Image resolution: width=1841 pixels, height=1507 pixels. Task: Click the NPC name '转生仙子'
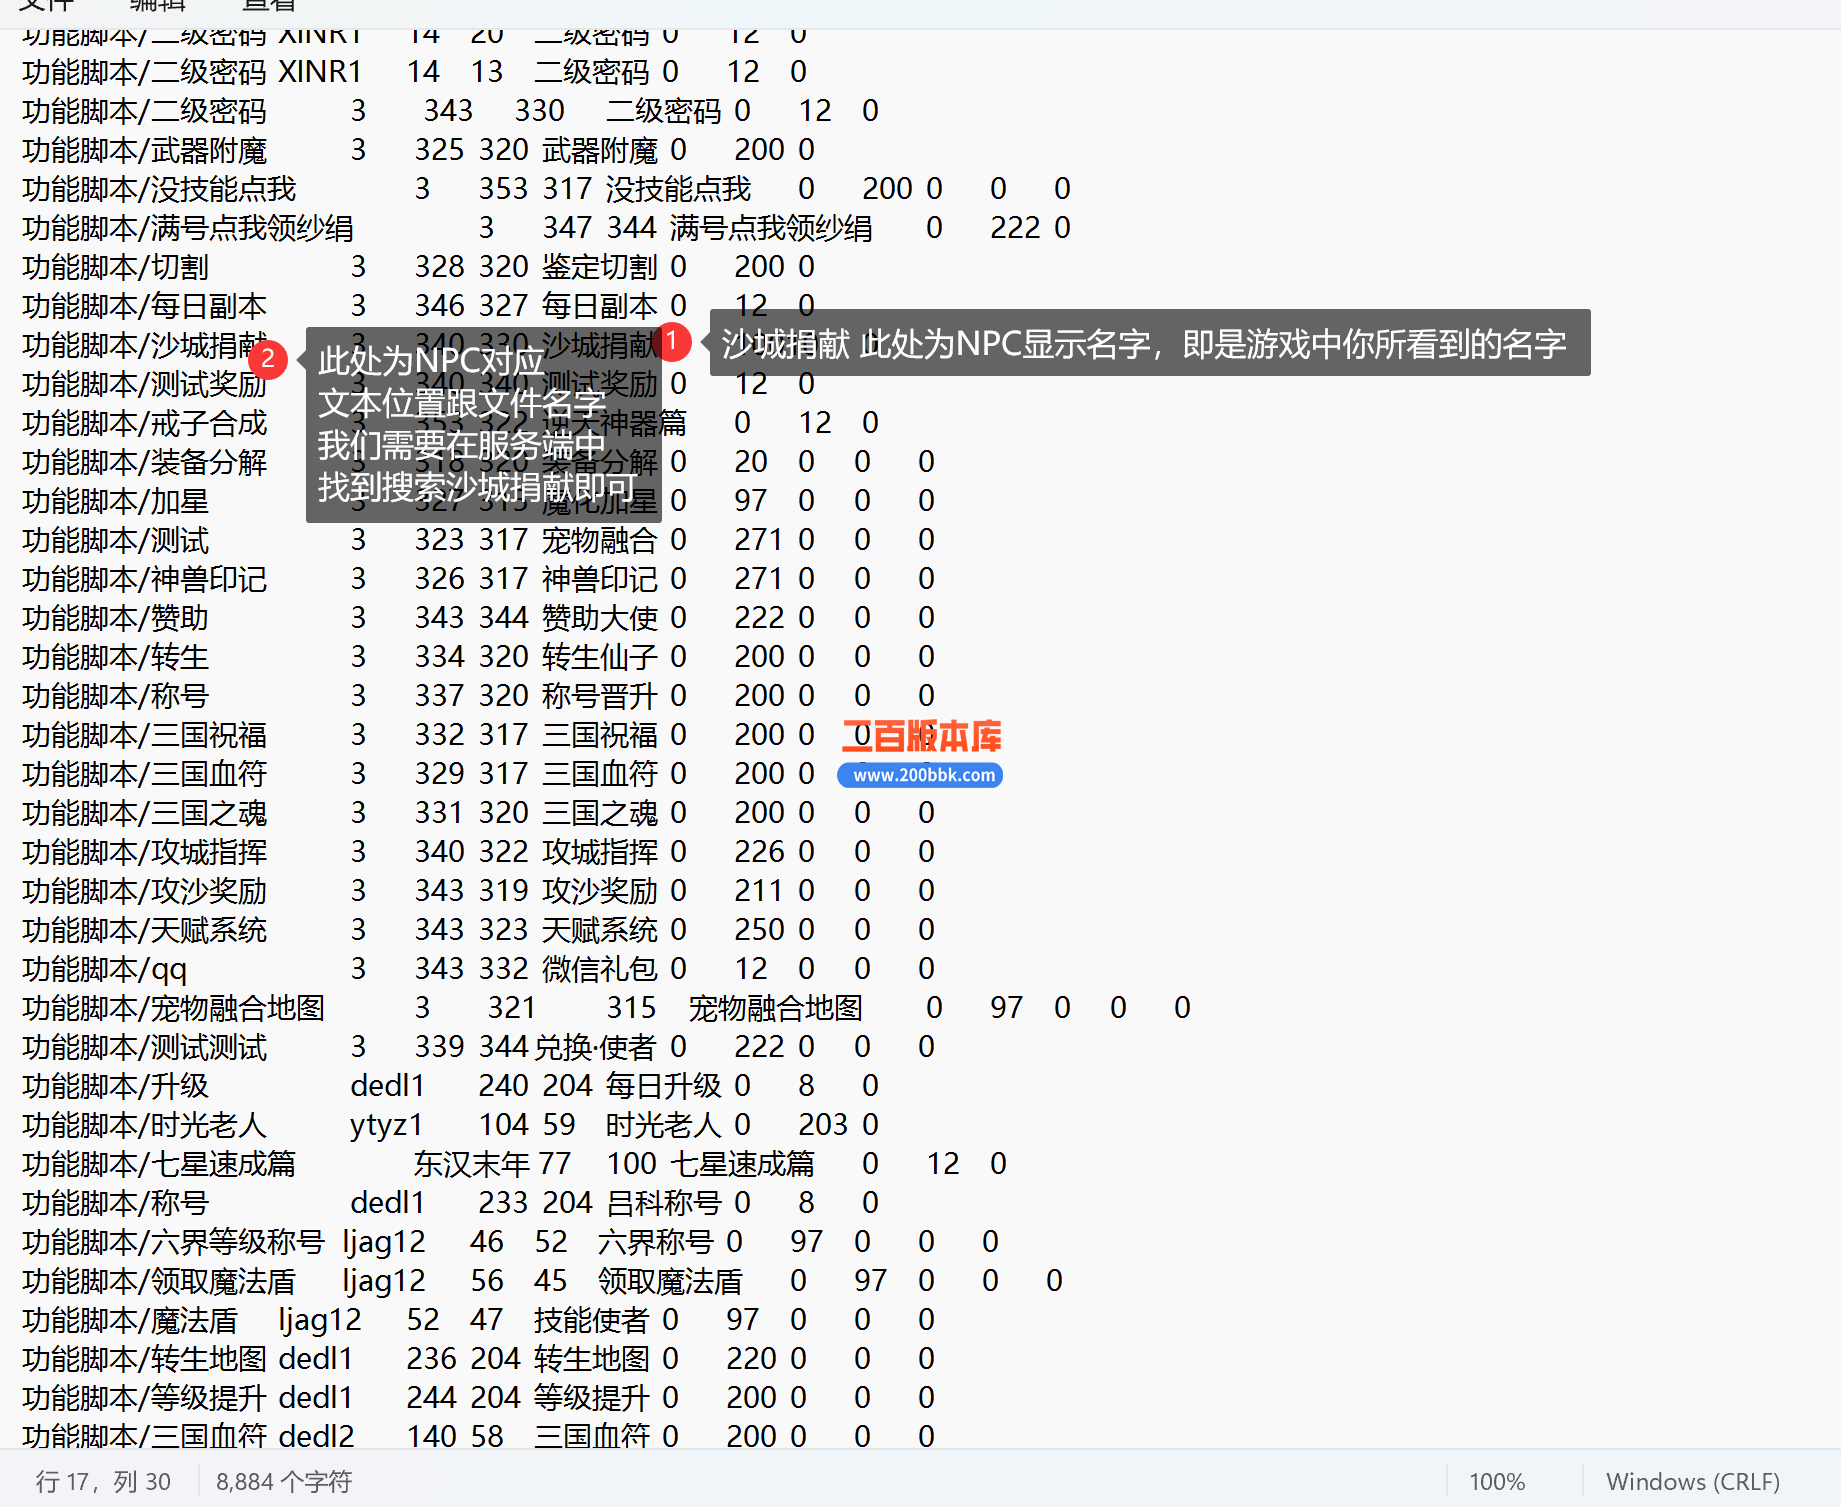coord(600,657)
